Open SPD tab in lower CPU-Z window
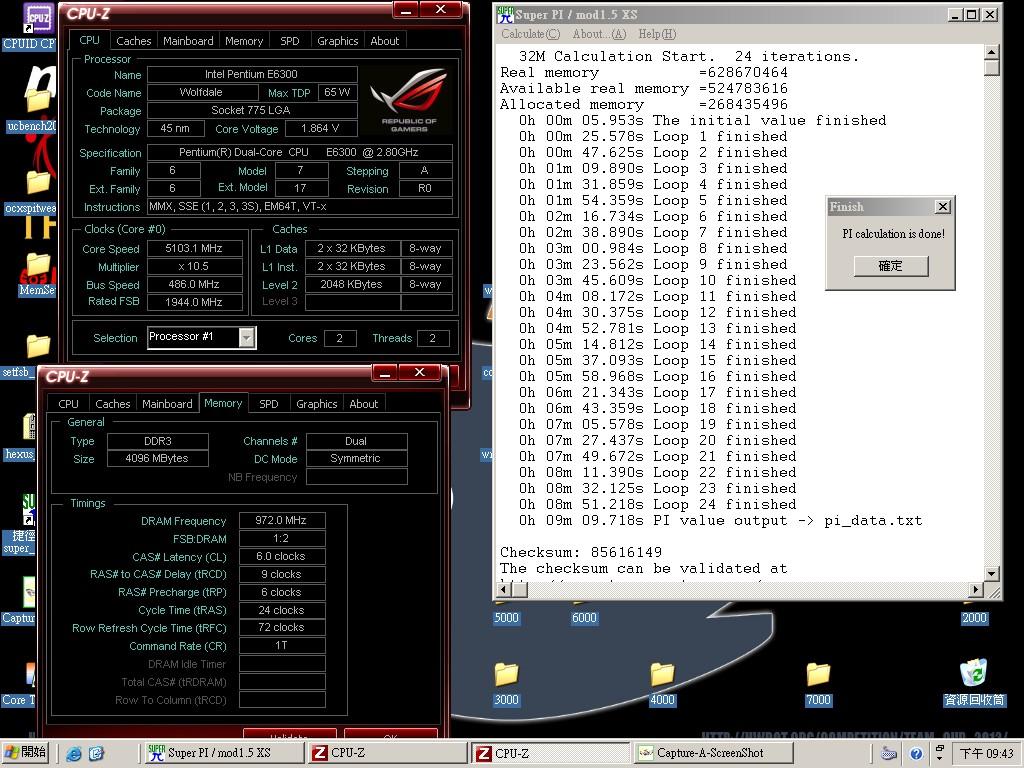The height and width of the screenshot is (768, 1024). coord(268,404)
